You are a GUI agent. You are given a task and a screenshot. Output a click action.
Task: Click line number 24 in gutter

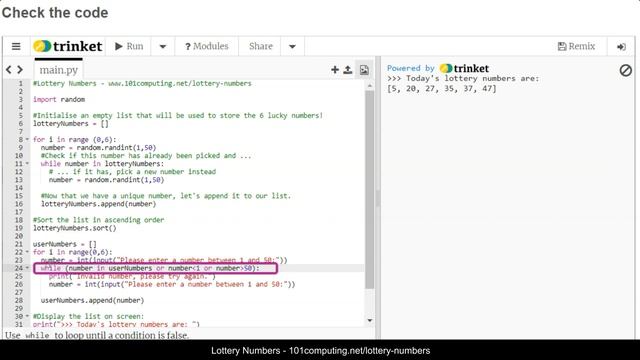tap(19, 268)
